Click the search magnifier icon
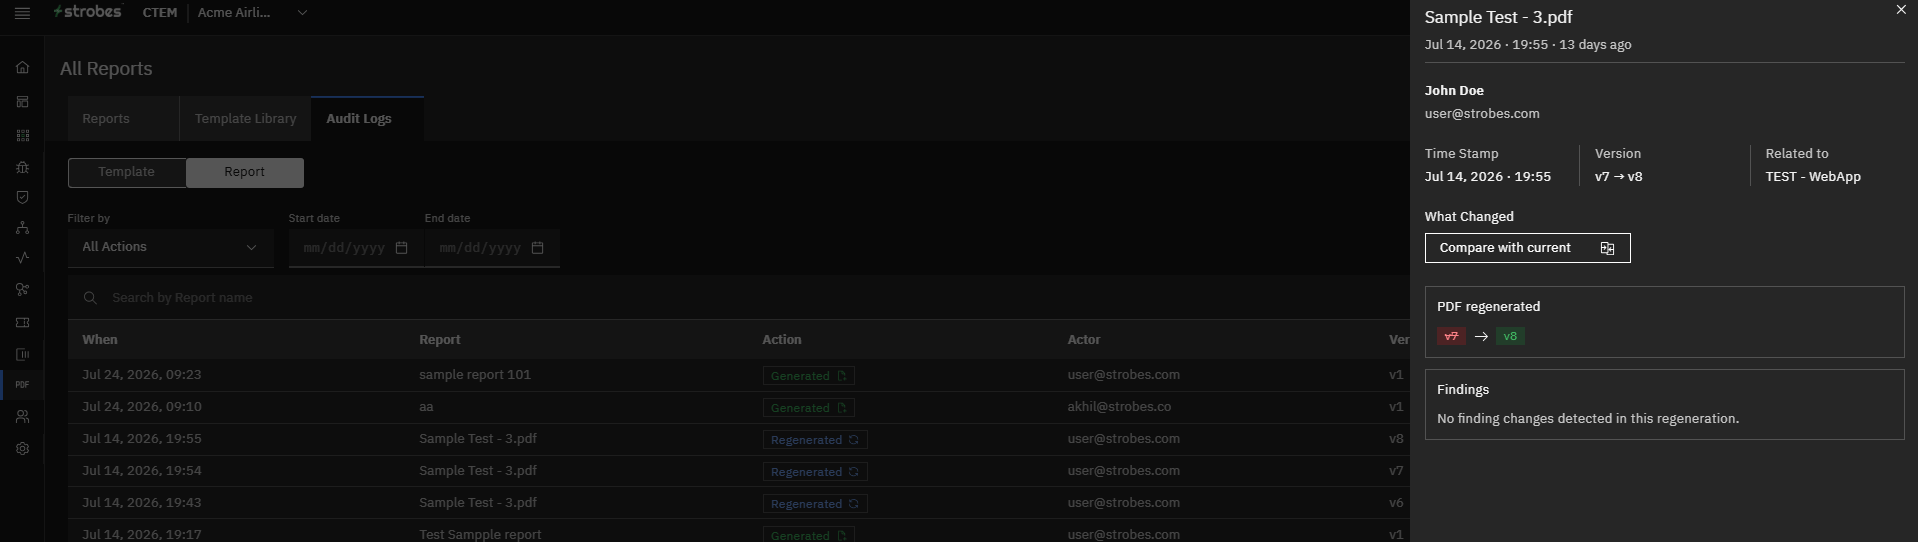Viewport: 1918px width, 542px height. 90,298
